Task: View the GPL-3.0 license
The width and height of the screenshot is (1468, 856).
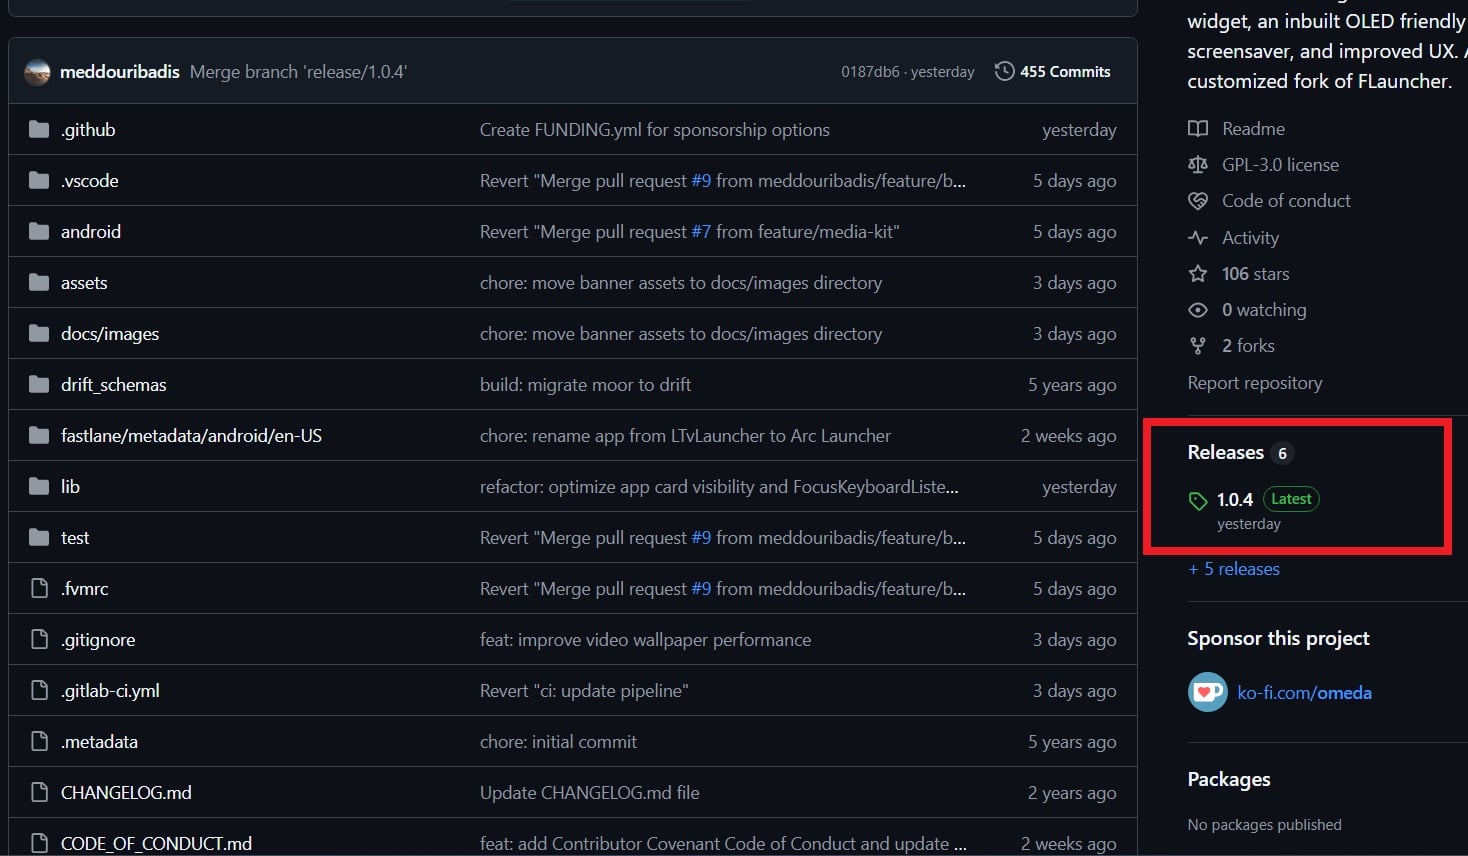Action: coord(1280,165)
